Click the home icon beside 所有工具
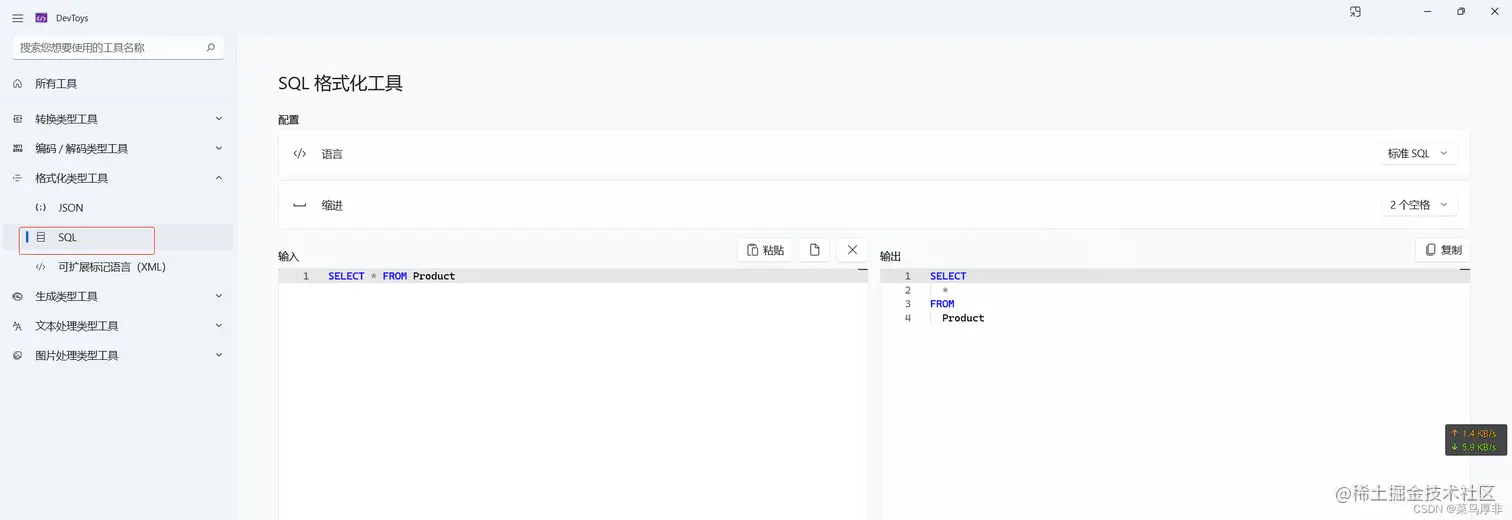The width and height of the screenshot is (1512, 520). pyautogui.click(x=17, y=84)
